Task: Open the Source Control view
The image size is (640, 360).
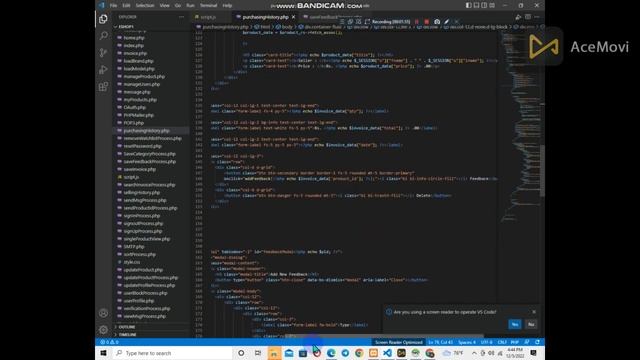Action: coord(103,53)
